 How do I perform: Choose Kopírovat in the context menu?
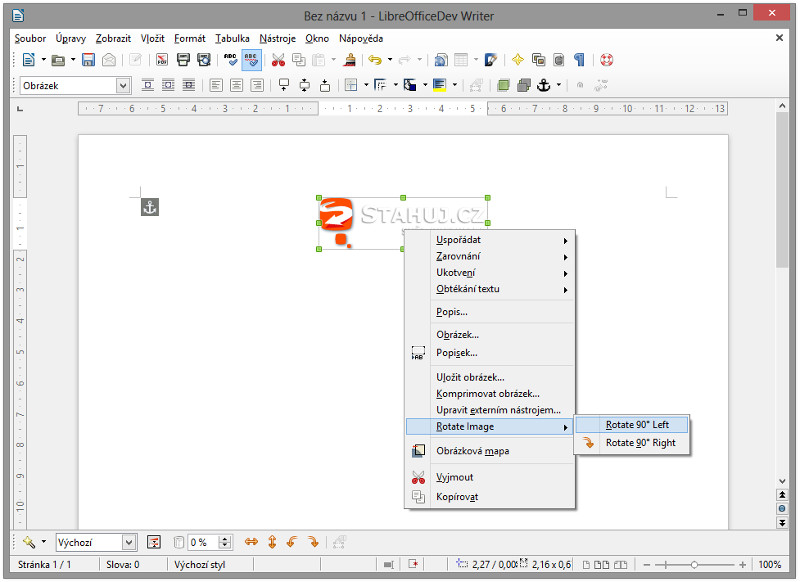(491, 497)
